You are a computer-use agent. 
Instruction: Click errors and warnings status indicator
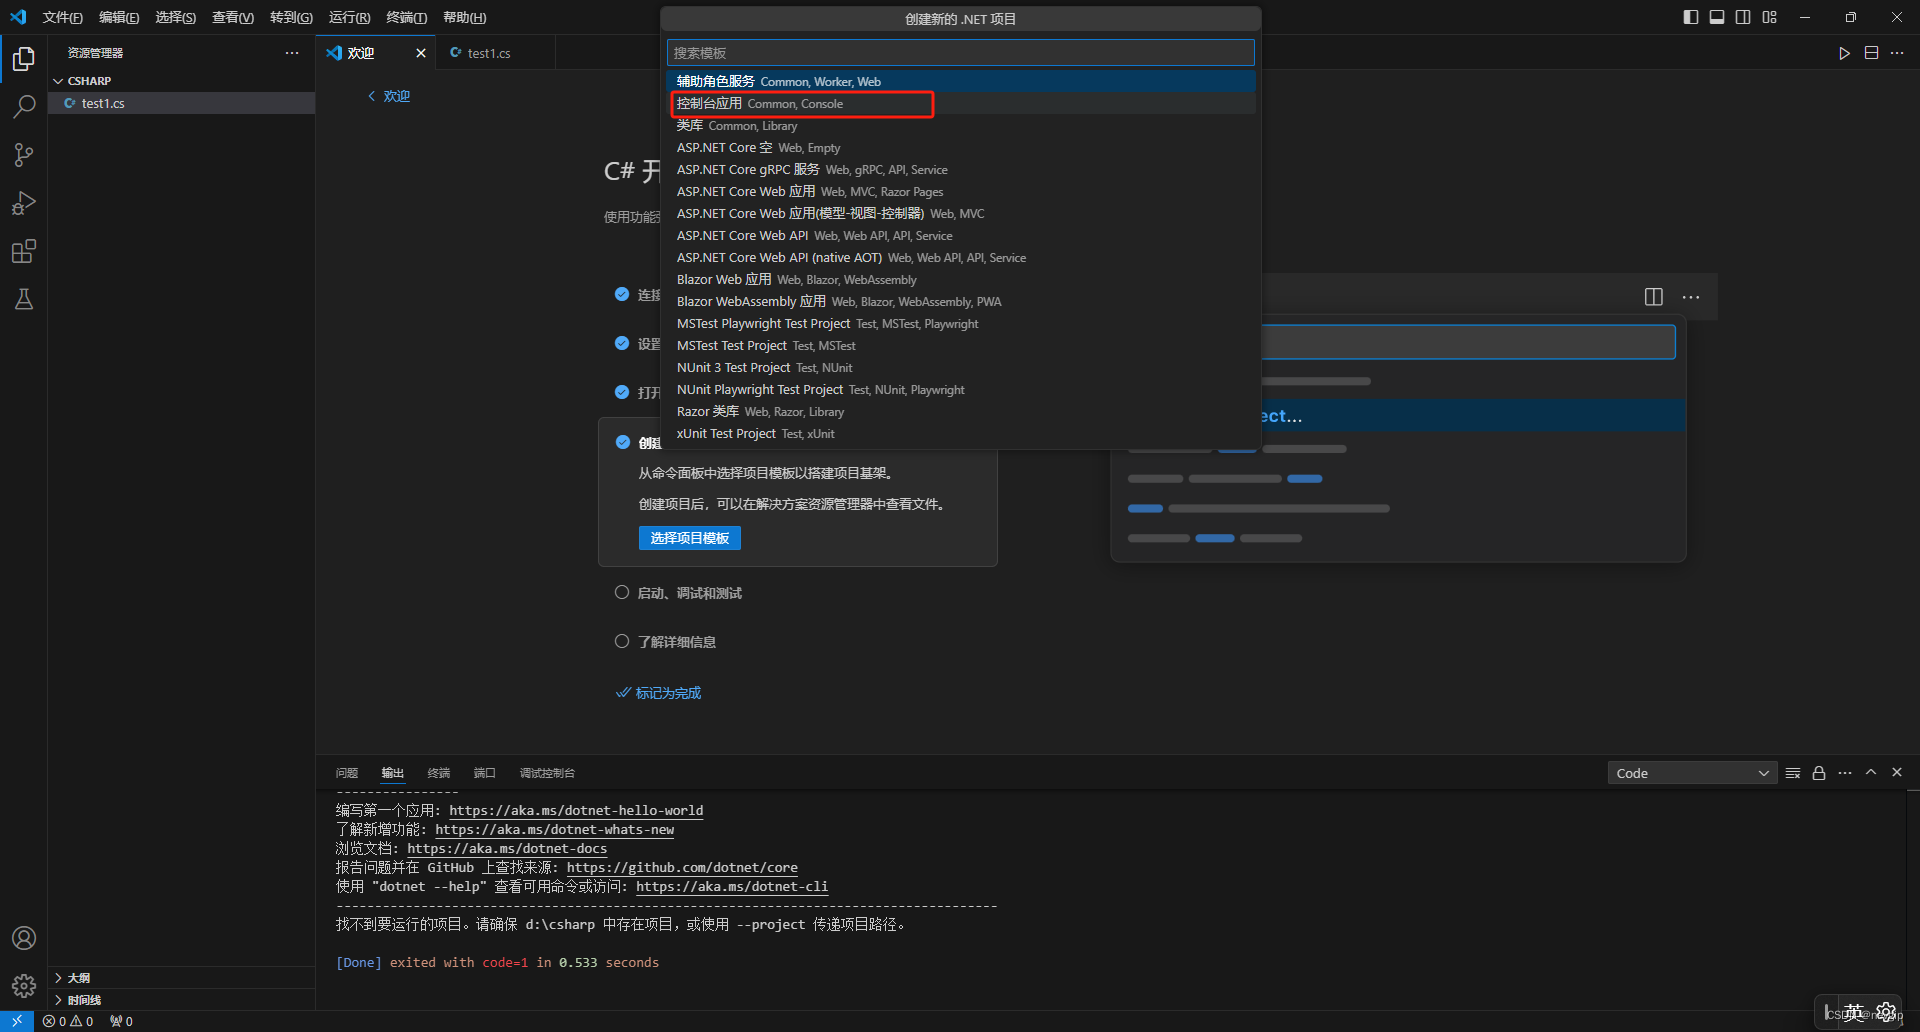tap(68, 1021)
